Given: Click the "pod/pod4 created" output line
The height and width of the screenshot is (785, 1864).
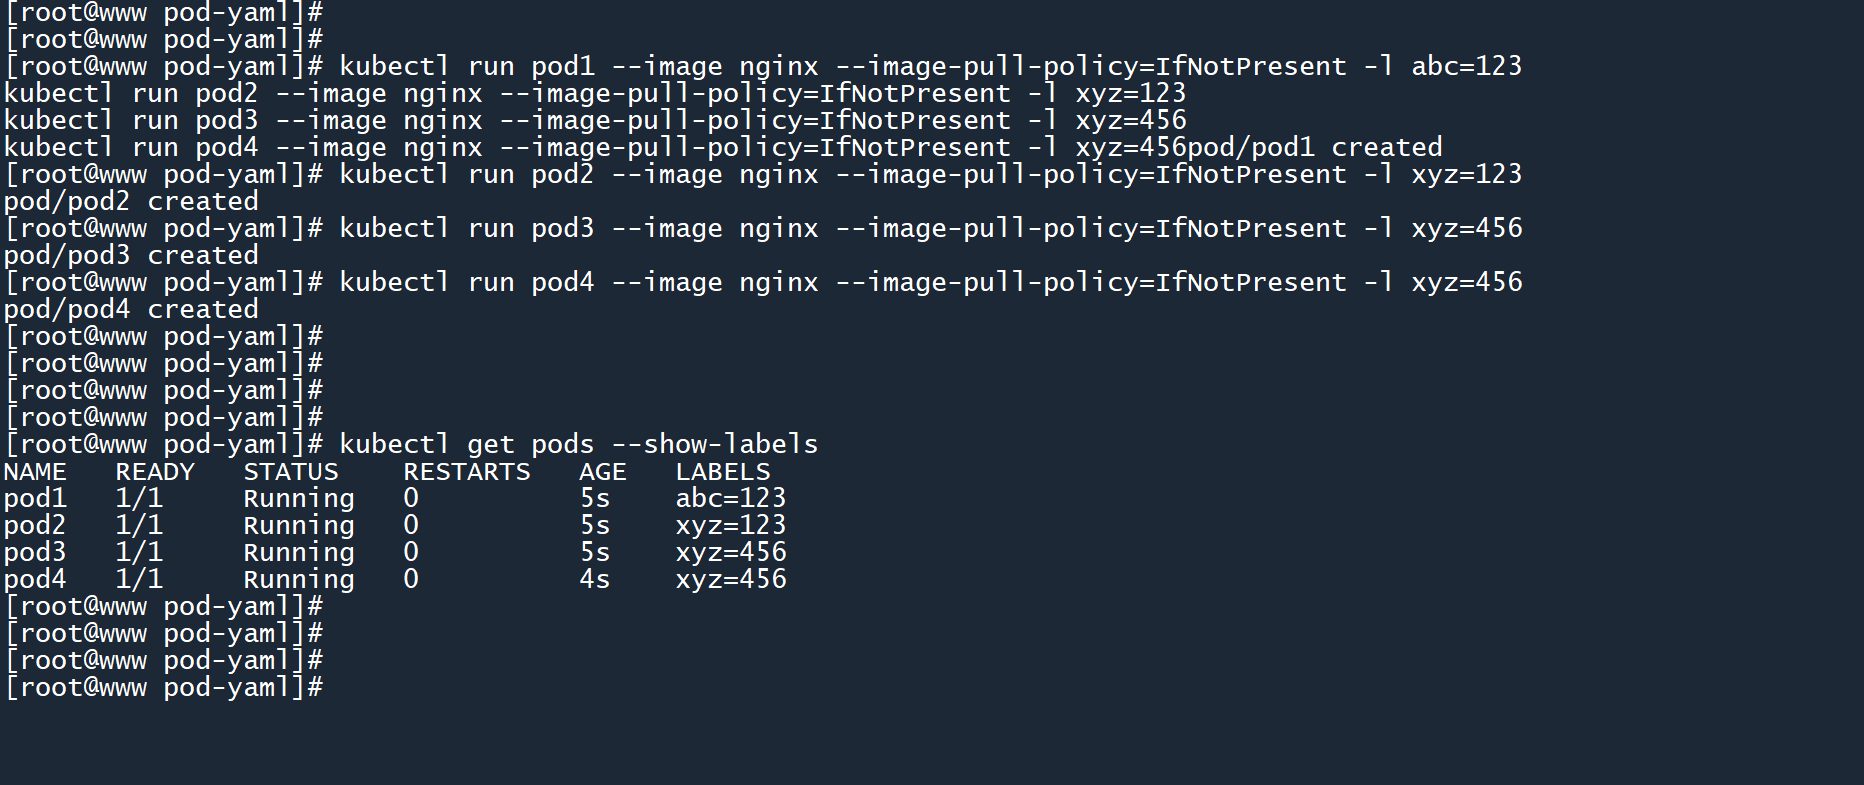Looking at the screenshot, I should (131, 310).
